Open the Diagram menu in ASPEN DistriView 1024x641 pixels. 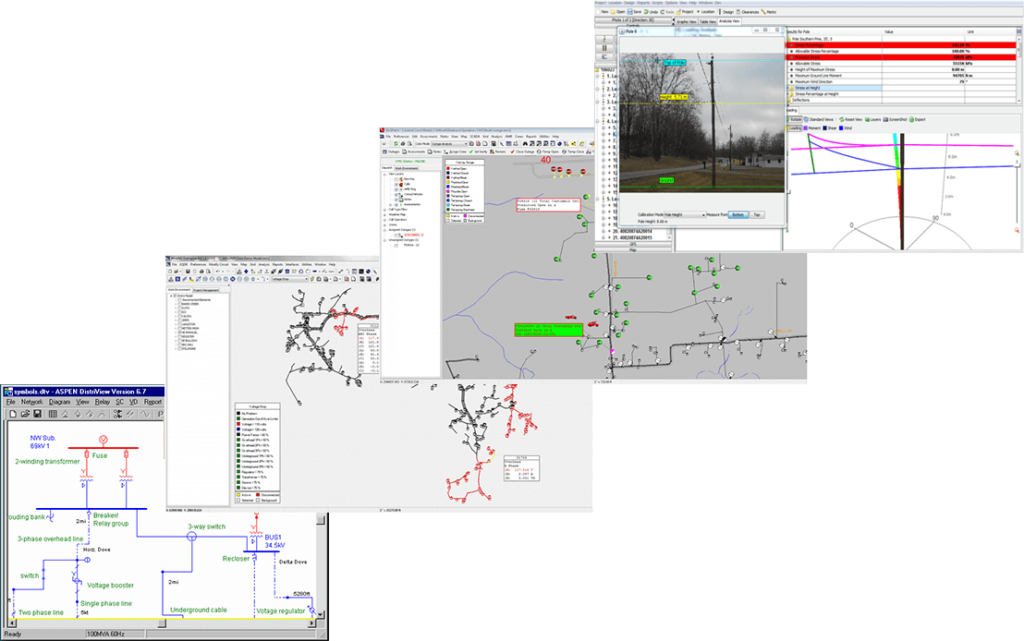tap(59, 402)
